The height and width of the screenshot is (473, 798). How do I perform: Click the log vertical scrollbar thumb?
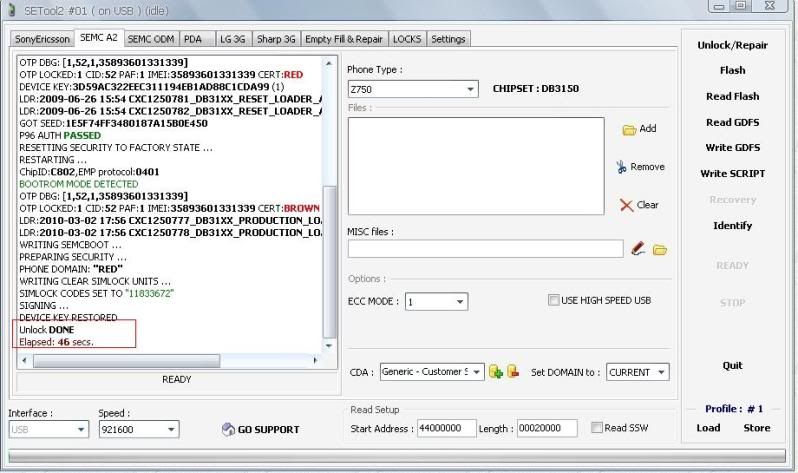click(329, 262)
